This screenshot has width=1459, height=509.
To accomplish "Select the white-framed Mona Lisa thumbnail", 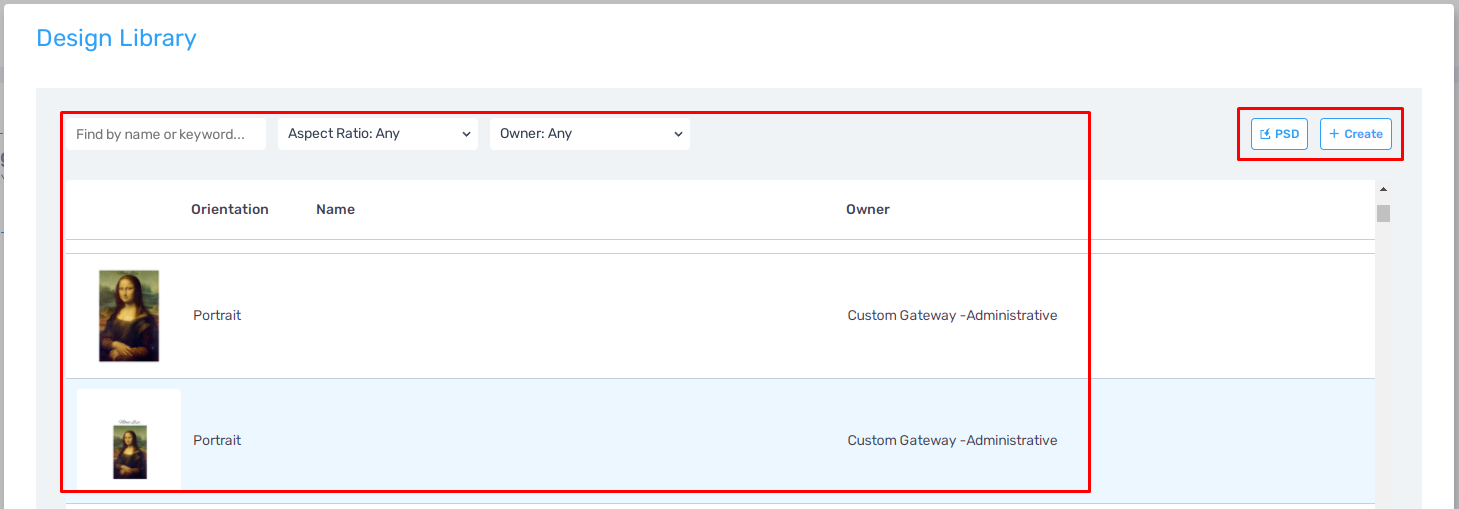I will (129, 441).
